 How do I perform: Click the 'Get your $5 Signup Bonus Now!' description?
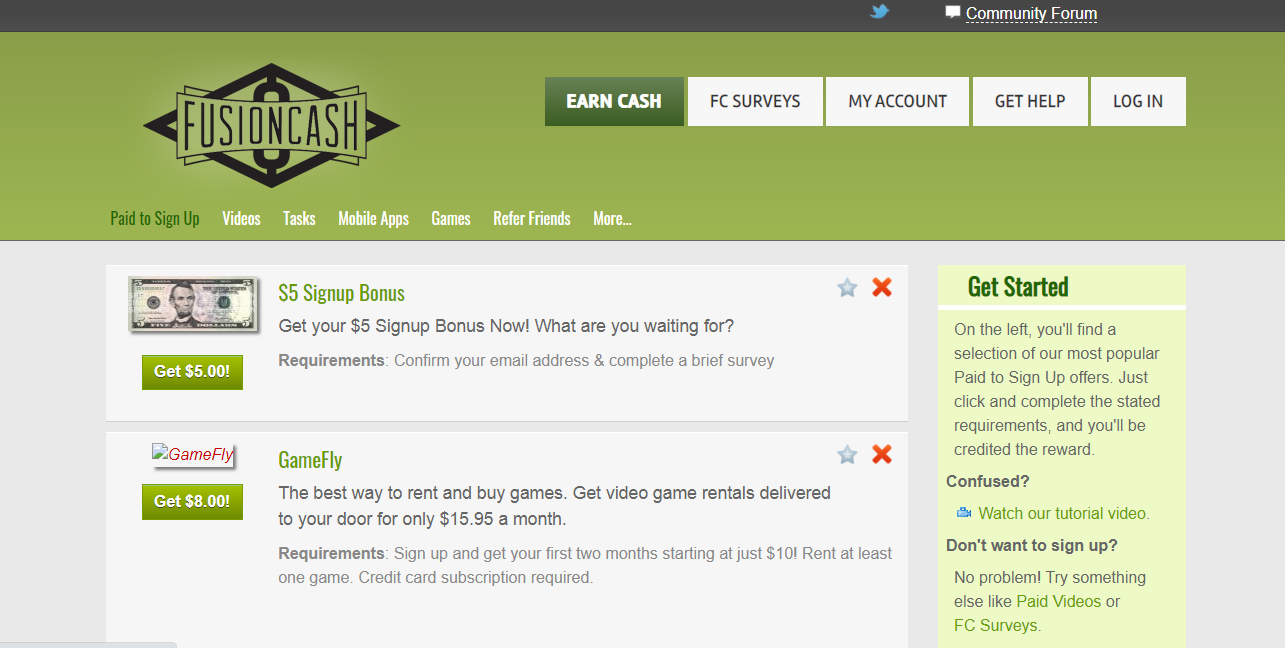click(x=506, y=326)
